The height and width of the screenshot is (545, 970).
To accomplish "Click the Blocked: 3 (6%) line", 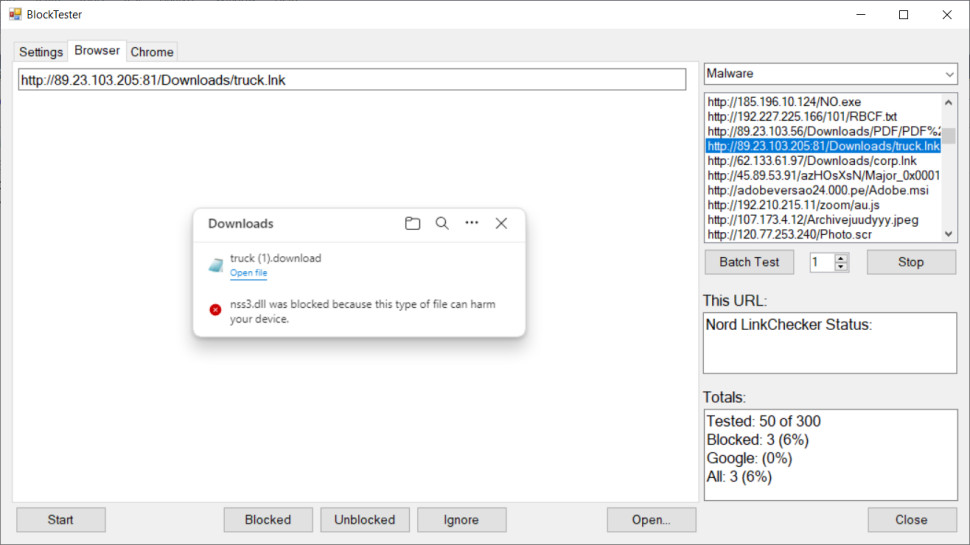I will pyautogui.click(x=757, y=440).
